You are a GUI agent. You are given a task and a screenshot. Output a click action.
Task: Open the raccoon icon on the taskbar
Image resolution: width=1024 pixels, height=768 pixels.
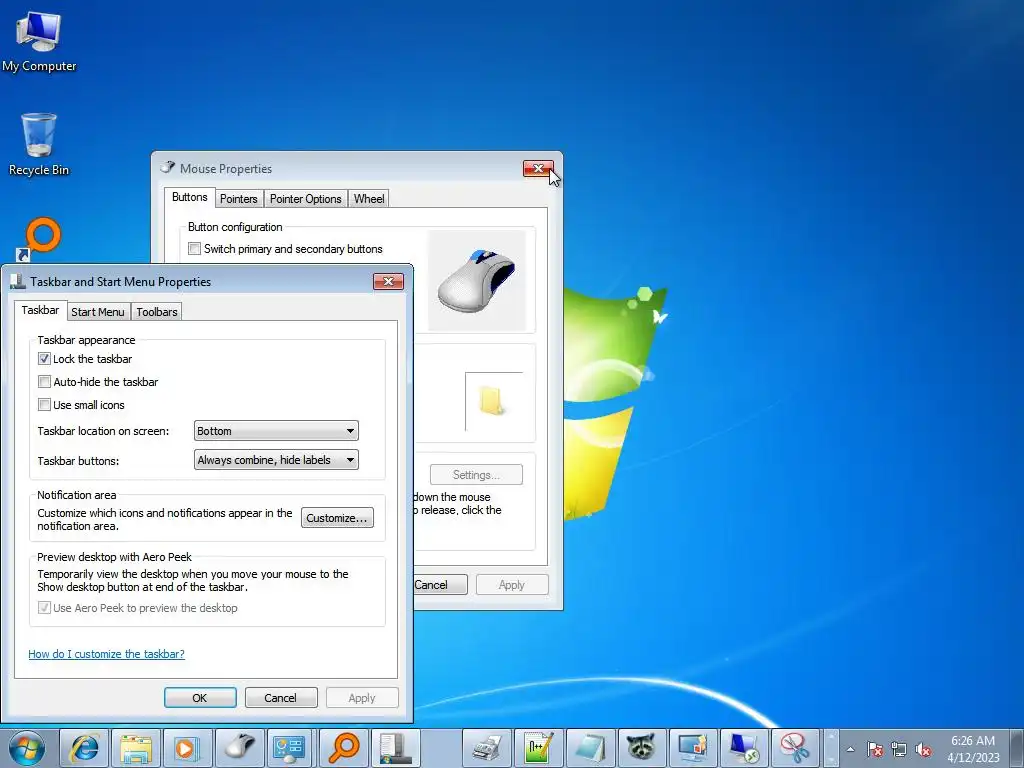641,748
